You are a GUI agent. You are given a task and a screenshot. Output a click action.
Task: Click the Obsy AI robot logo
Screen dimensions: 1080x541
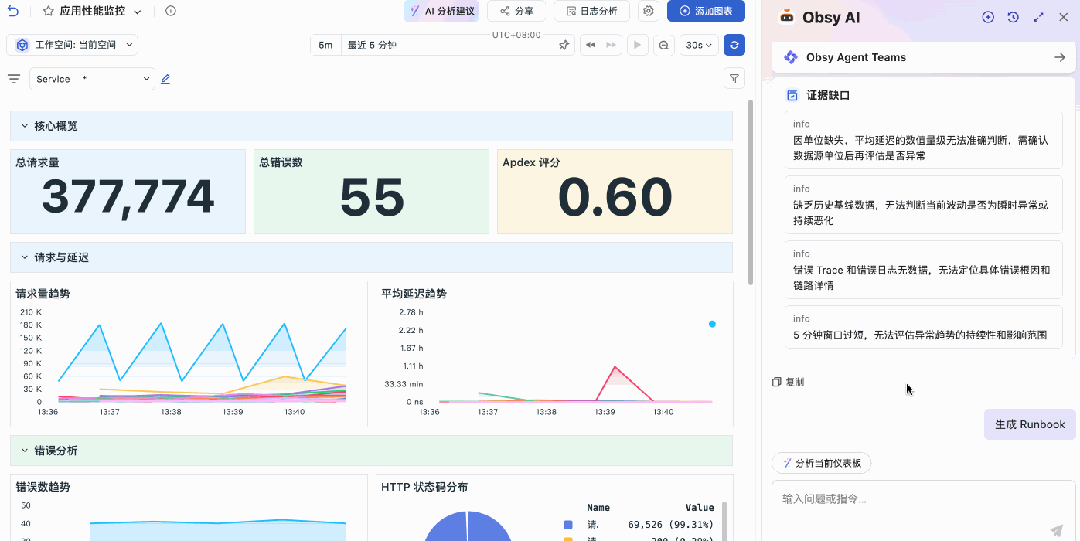pyautogui.click(x=786, y=17)
